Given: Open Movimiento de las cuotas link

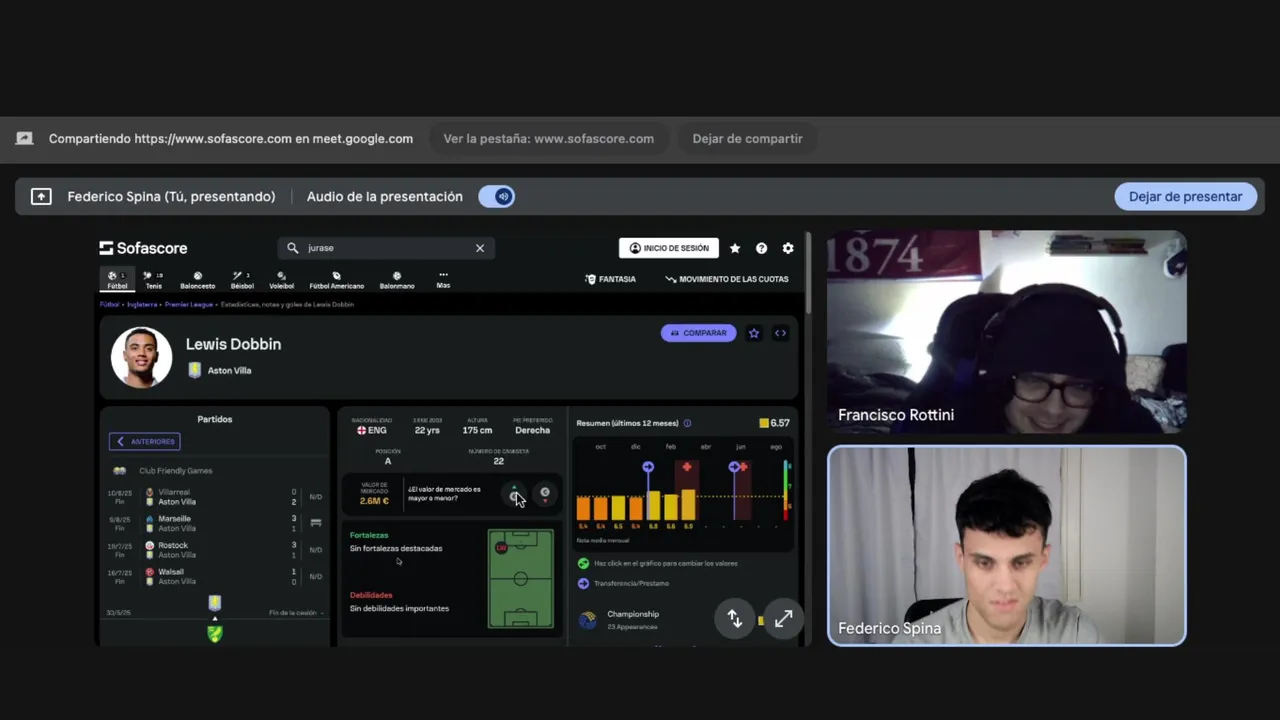Looking at the screenshot, I should [x=727, y=279].
